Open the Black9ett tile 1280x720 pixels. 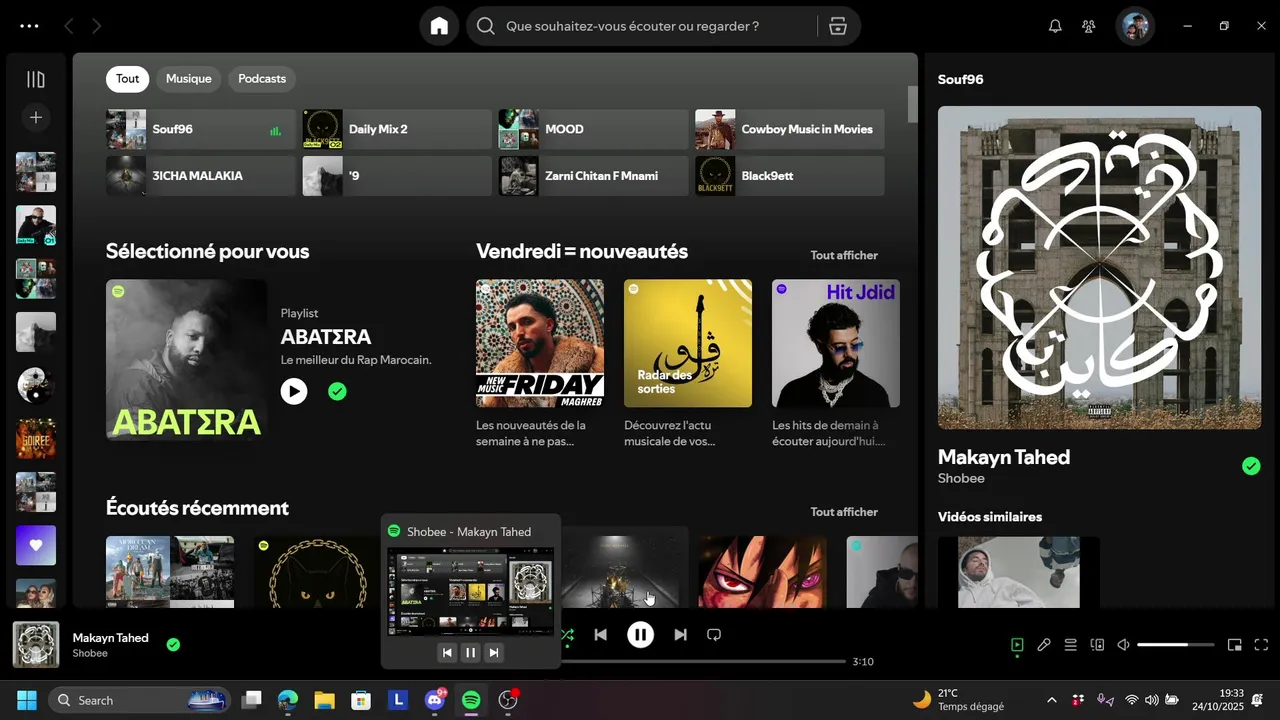point(790,176)
